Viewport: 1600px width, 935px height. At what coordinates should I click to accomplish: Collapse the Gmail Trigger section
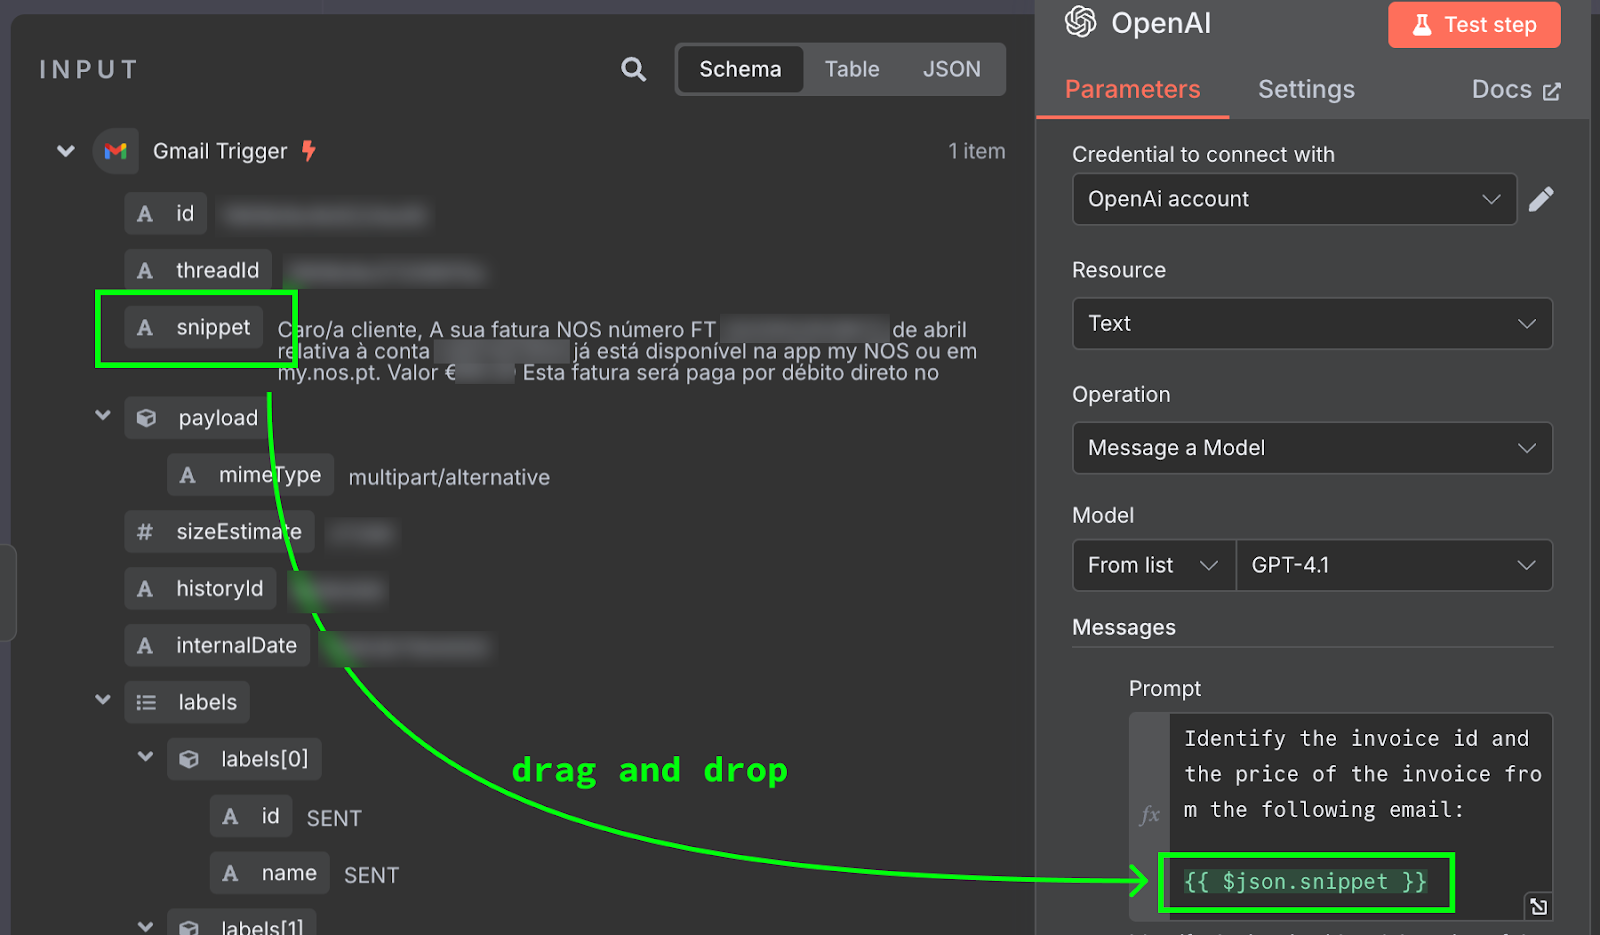[66, 151]
